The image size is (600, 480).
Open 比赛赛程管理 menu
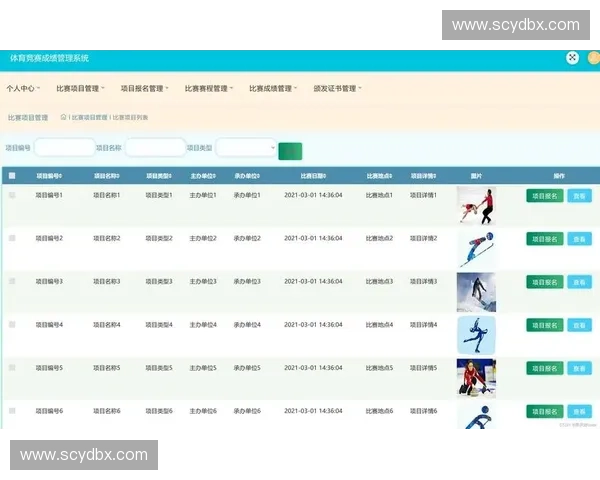pyautogui.click(x=209, y=88)
